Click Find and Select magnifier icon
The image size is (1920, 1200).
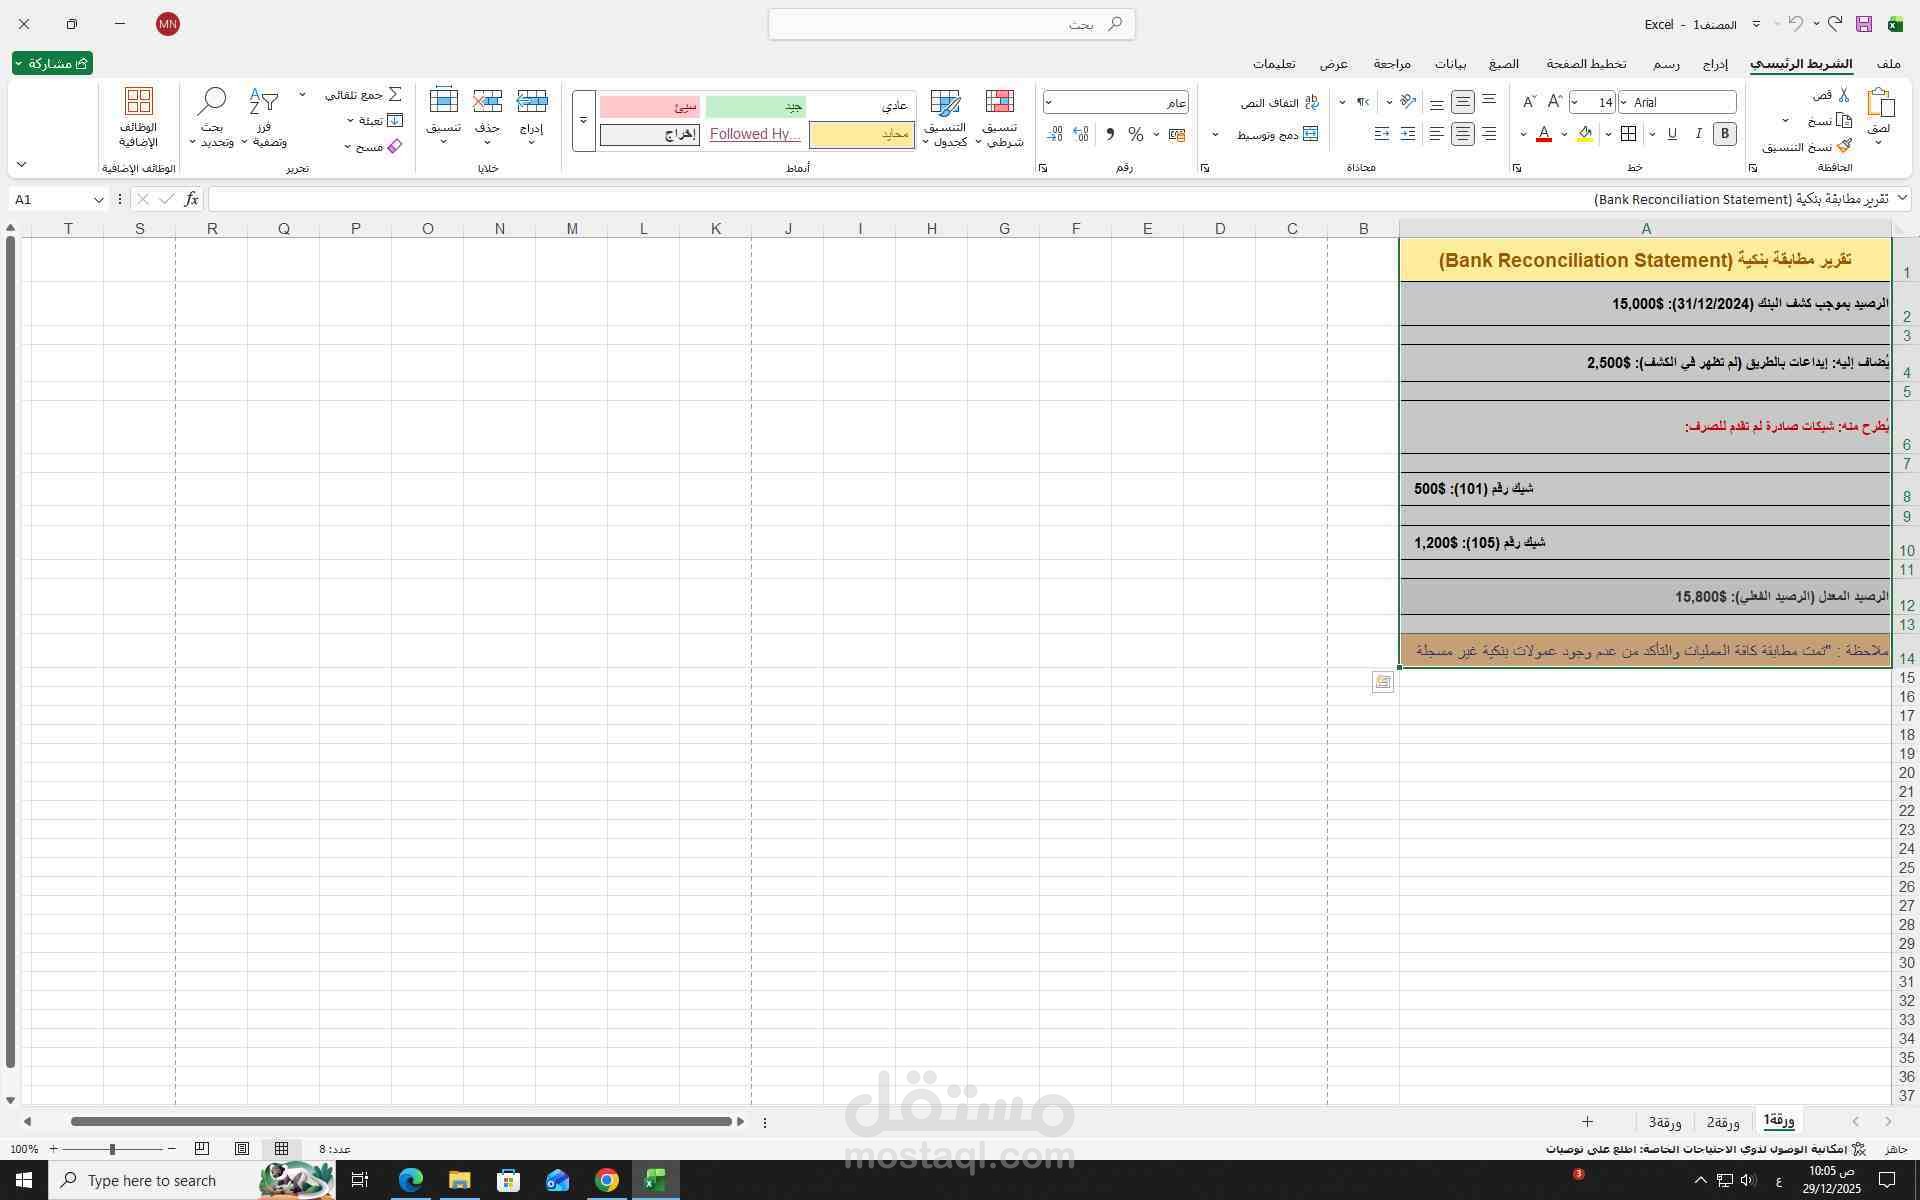(x=211, y=102)
